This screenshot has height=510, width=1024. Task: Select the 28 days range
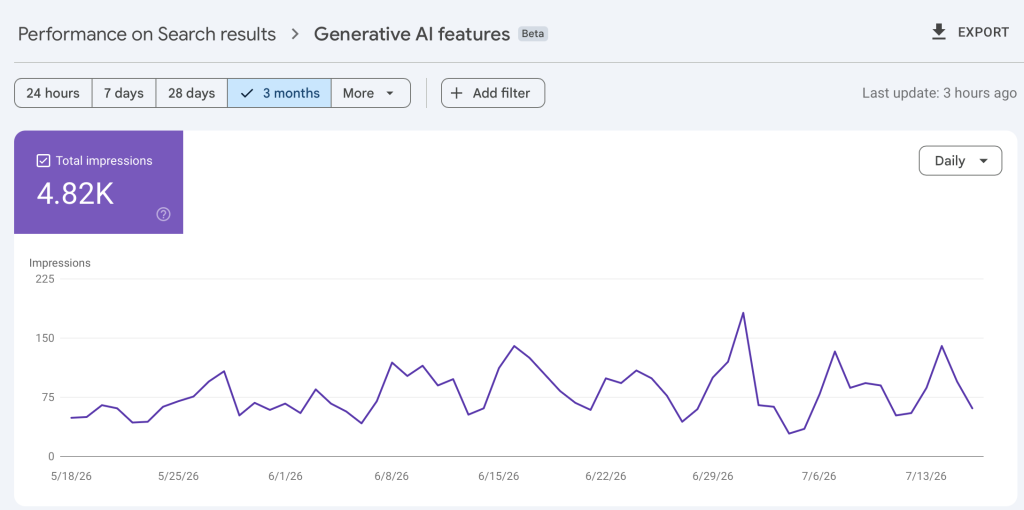[191, 93]
